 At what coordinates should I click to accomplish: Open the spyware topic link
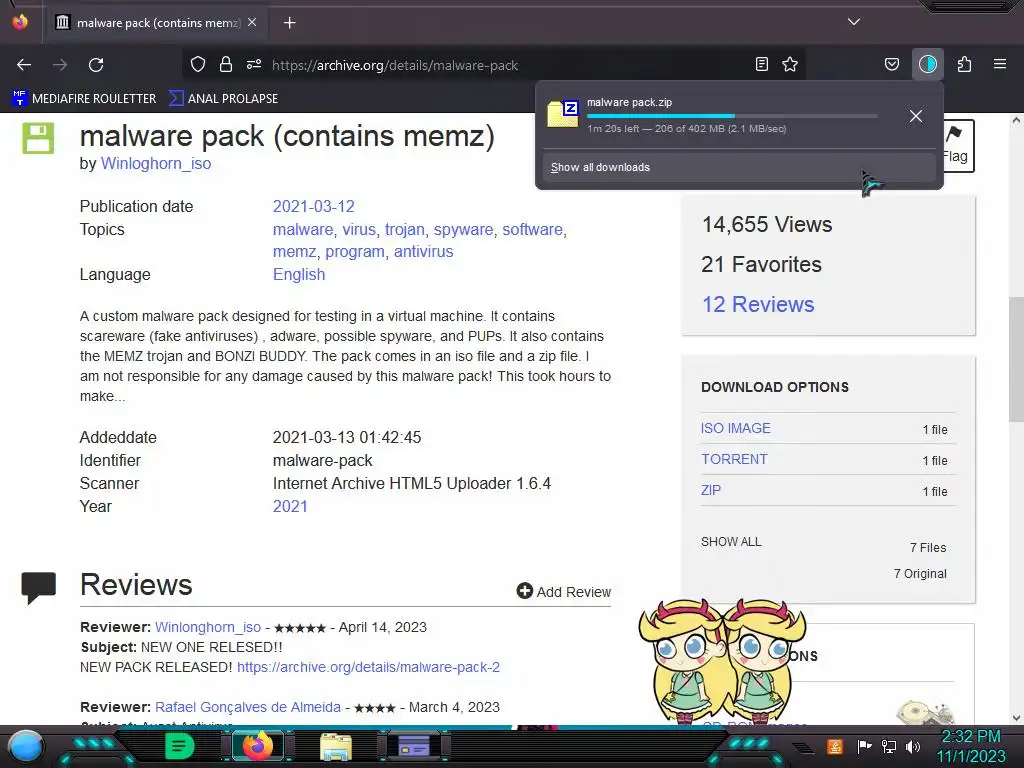tap(464, 229)
